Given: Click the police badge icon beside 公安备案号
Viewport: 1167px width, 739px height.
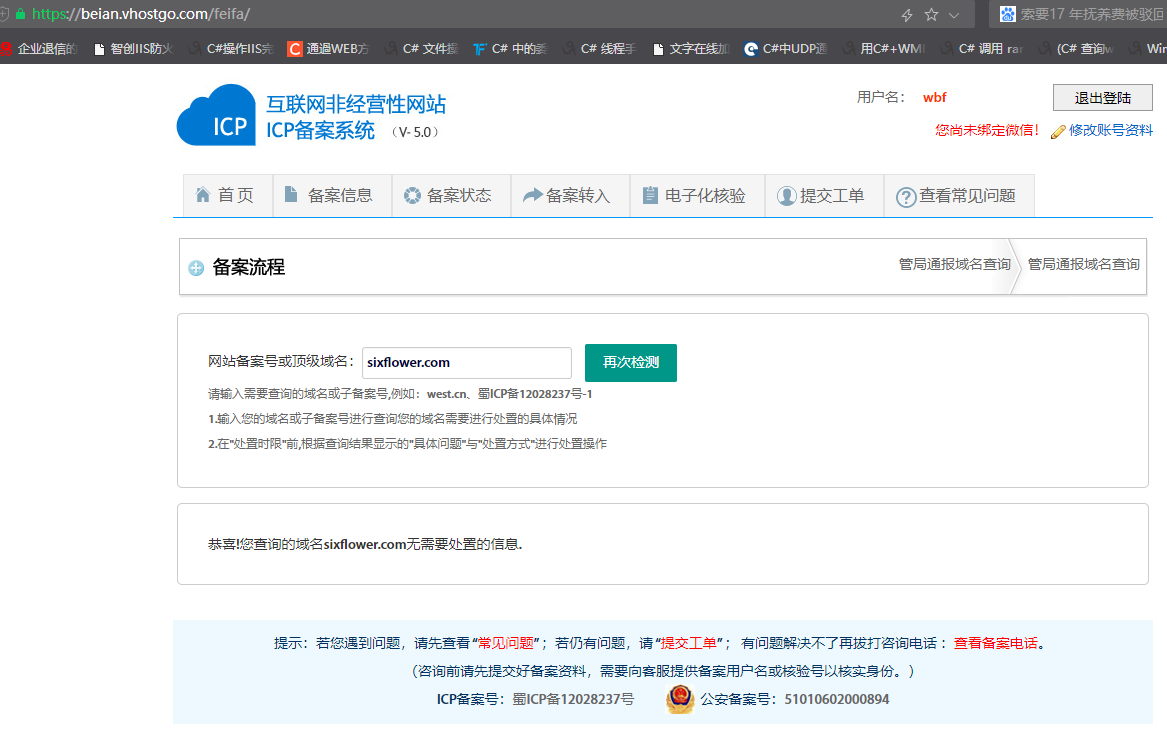Looking at the screenshot, I should 680,701.
